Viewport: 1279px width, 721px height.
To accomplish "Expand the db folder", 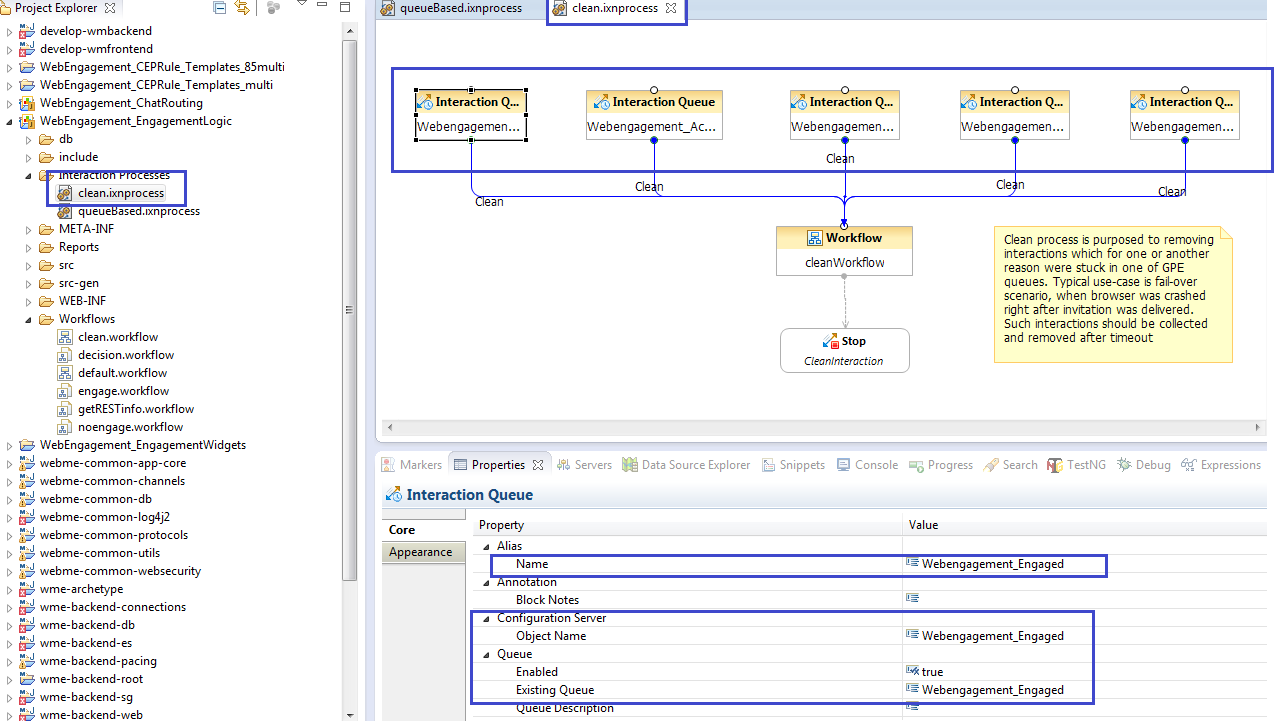I will tap(29, 139).
